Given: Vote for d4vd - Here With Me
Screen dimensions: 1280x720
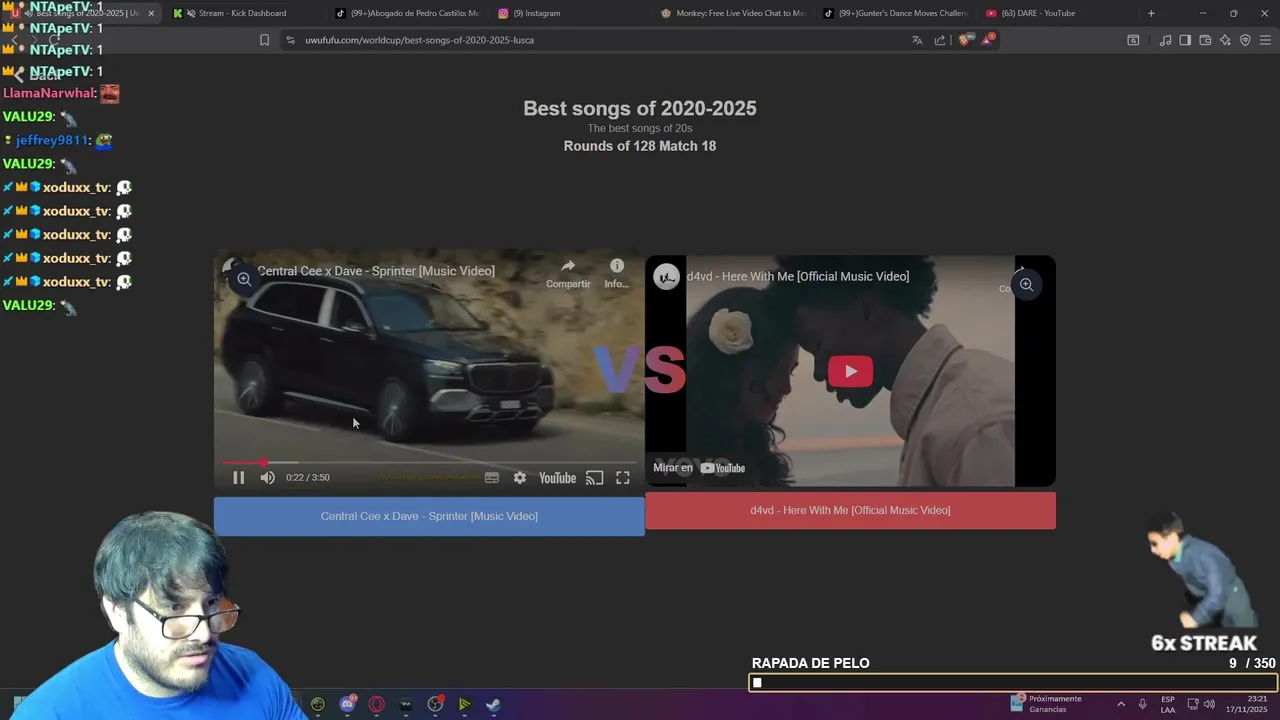Looking at the screenshot, I should pyautogui.click(x=850, y=510).
